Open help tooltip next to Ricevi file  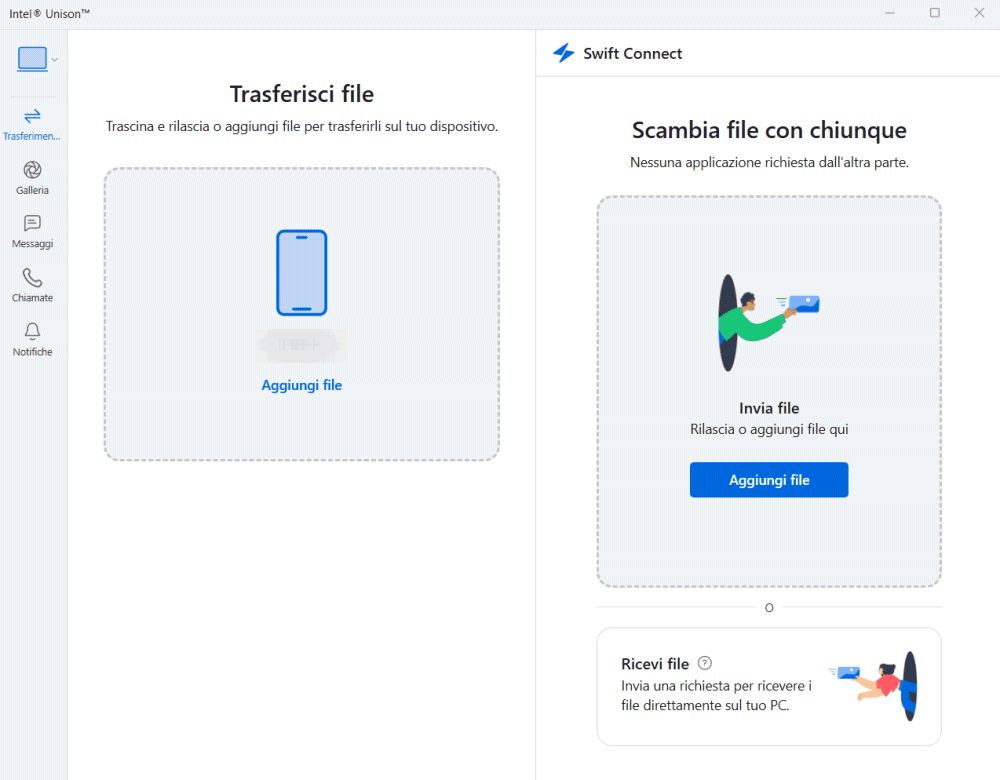coord(705,663)
